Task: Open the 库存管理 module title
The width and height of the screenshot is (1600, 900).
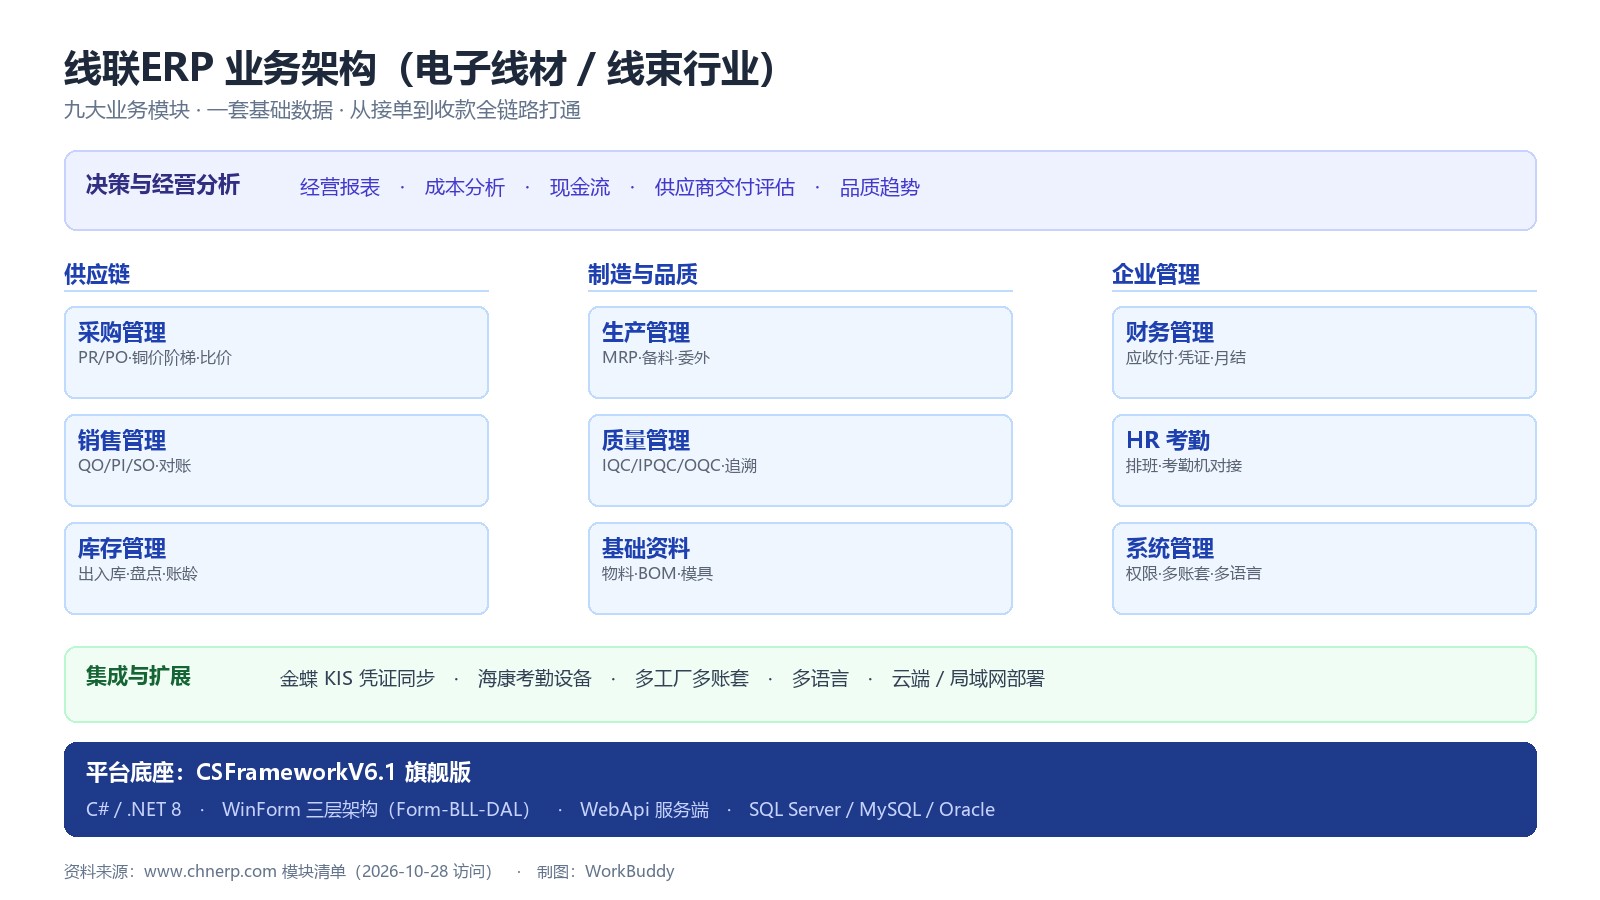Action: tap(122, 548)
